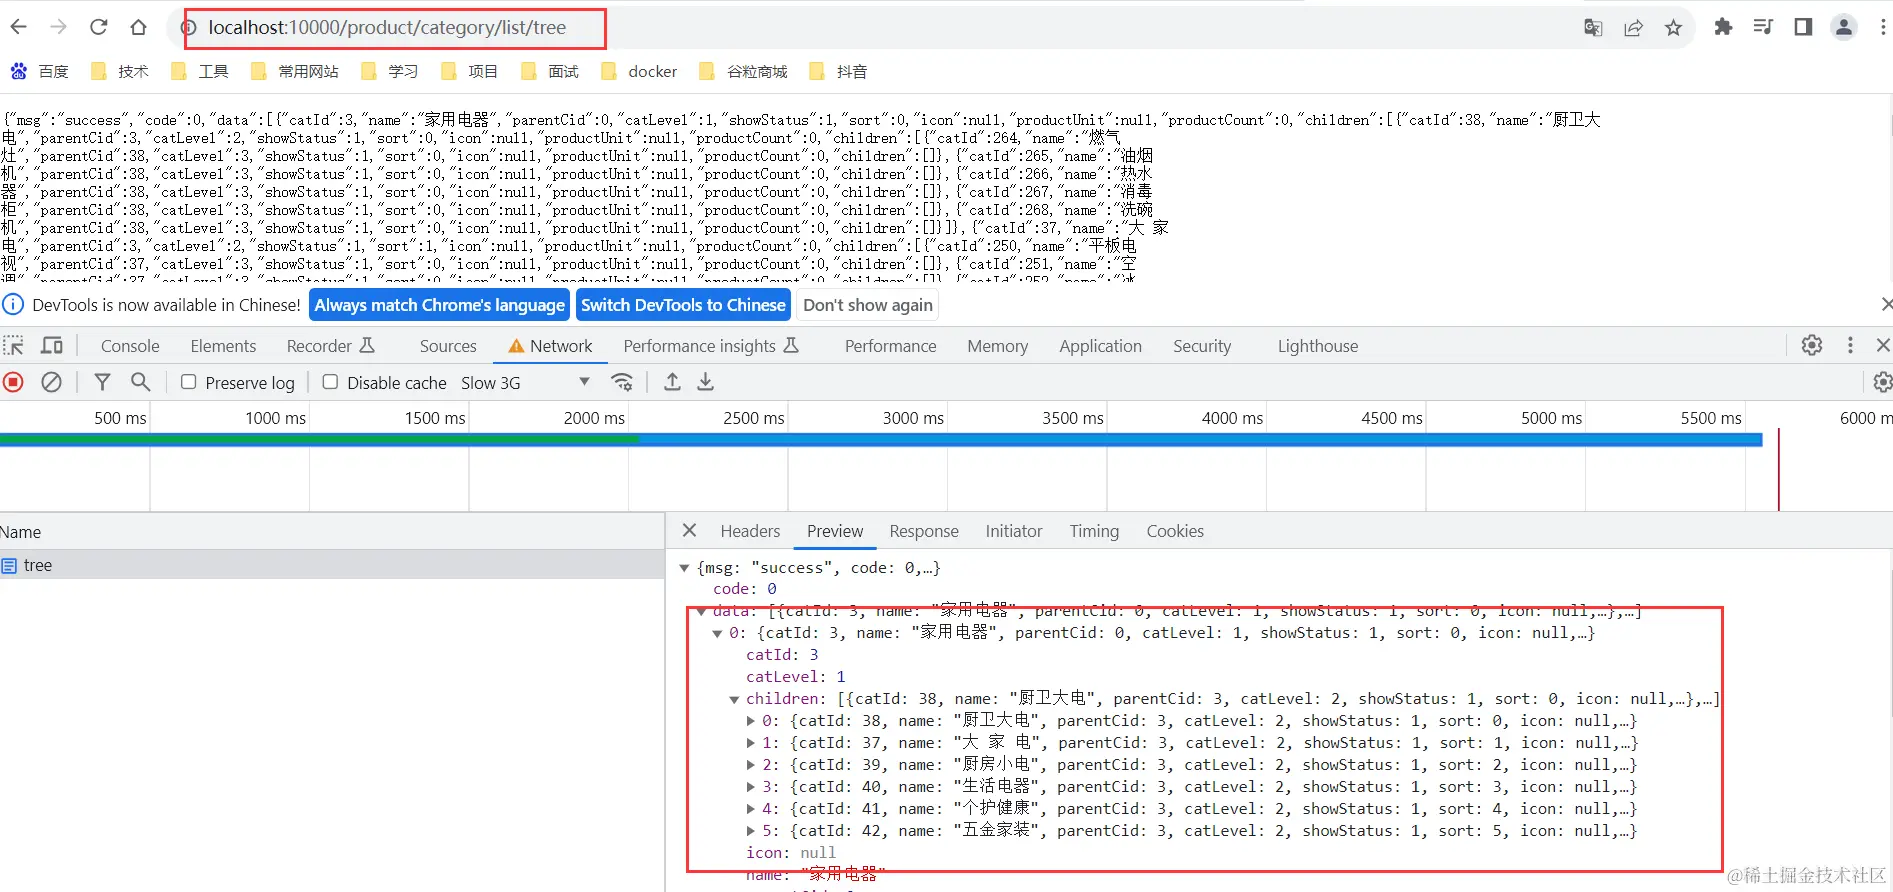Import a HAR file
Image resolution: width=1893 pixels, height=892 pixels.
pos(672,382)
